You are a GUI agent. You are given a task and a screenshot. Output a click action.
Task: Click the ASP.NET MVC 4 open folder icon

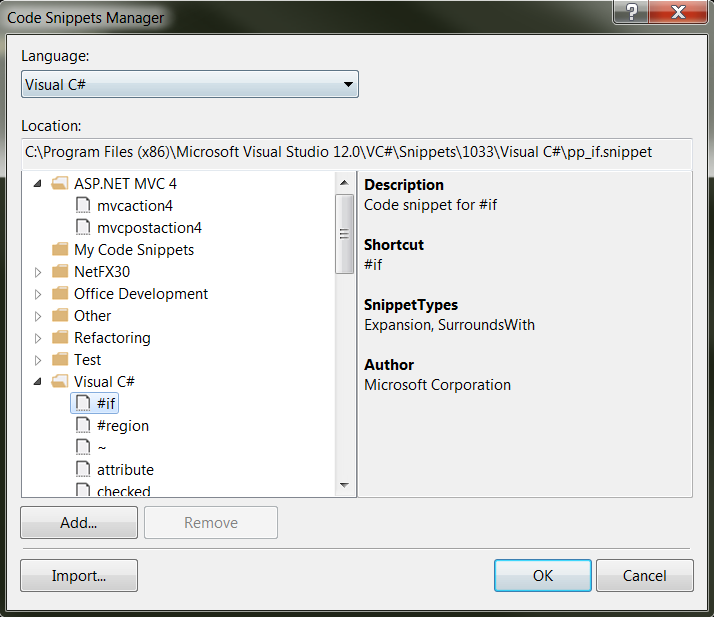click(60, 184)
